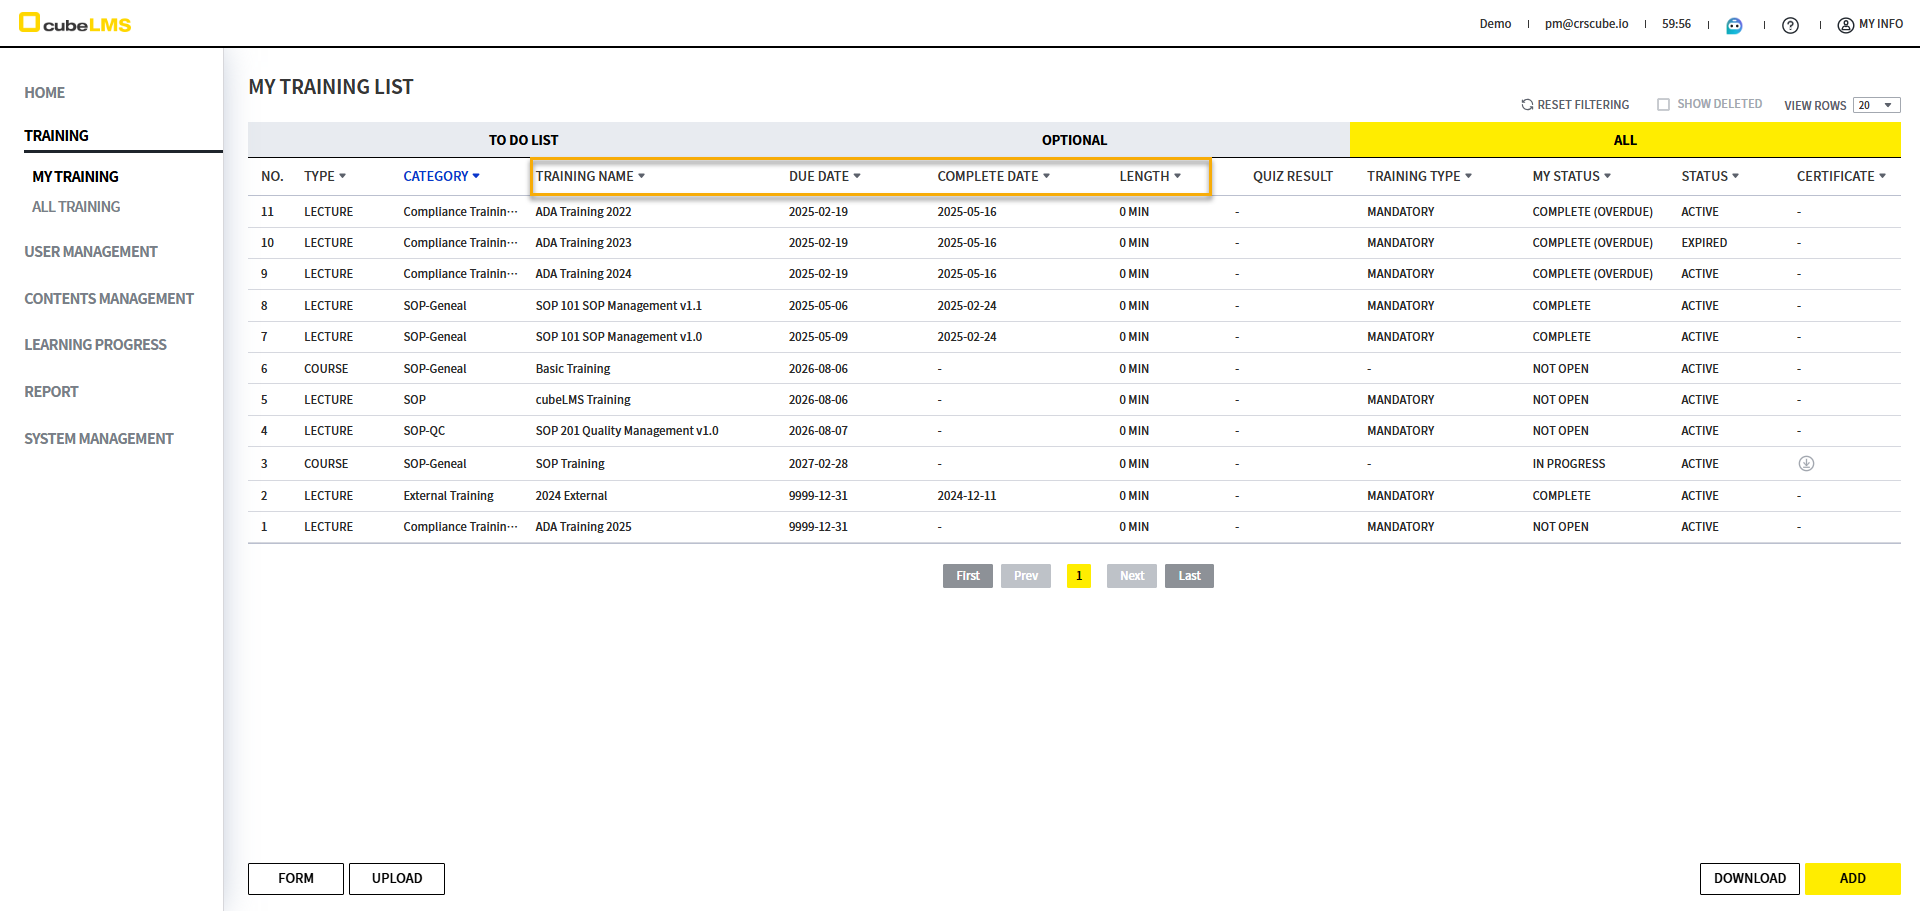Click the yellow Add button
Image resolution: width=1920 pixels, height=911 pixels.
tap(1852, 878)
